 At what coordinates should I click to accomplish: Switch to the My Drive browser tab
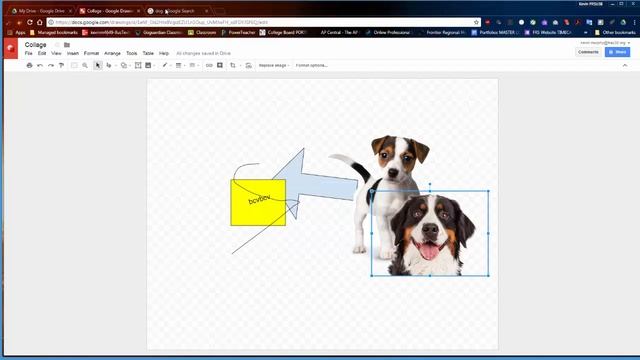pyautogui.click(x=41, y=11)
